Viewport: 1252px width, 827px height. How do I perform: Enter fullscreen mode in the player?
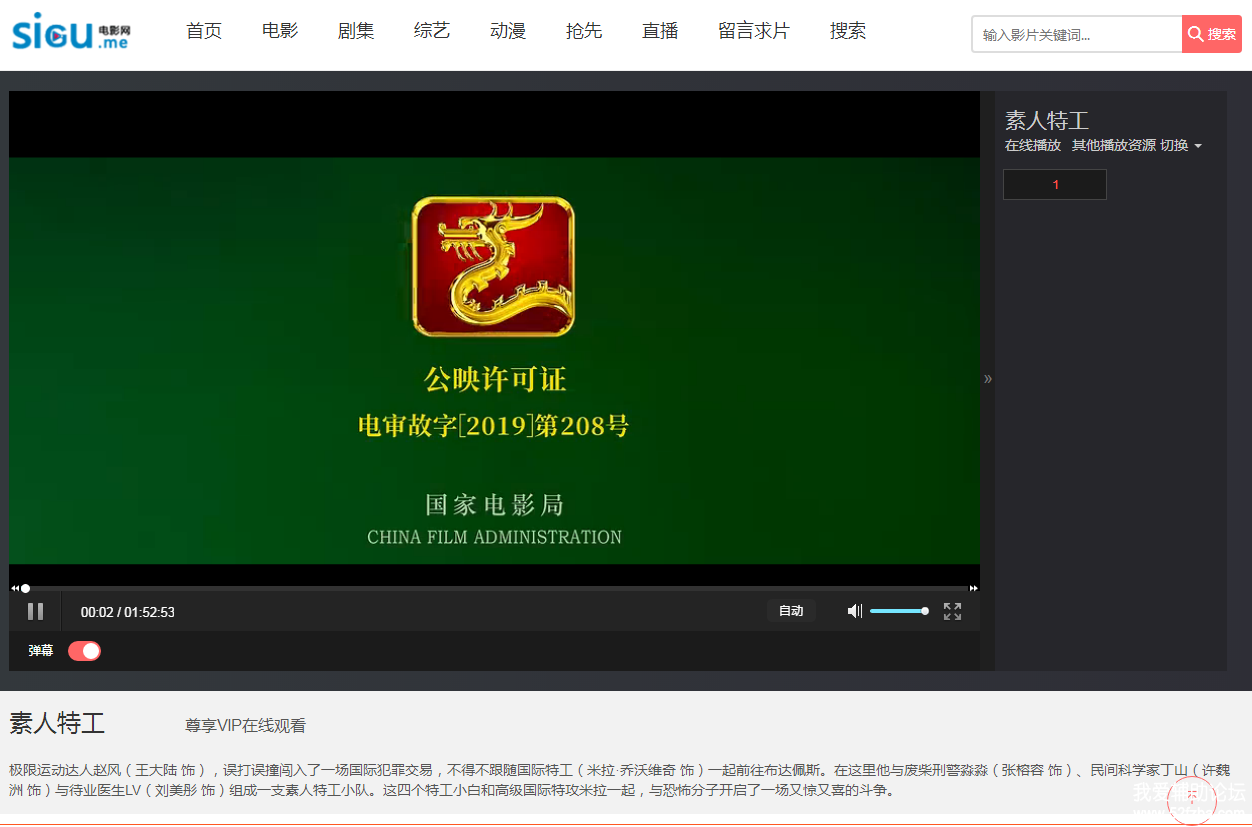click(x=952, y=611)
